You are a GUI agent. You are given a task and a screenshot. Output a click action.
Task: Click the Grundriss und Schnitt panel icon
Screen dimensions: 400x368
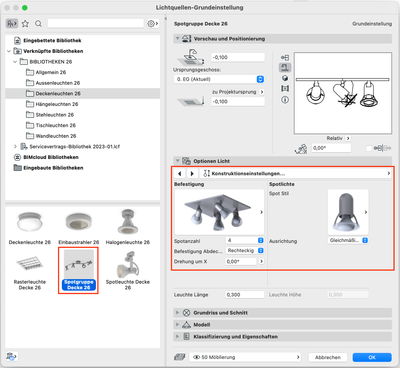coord(187,313)
